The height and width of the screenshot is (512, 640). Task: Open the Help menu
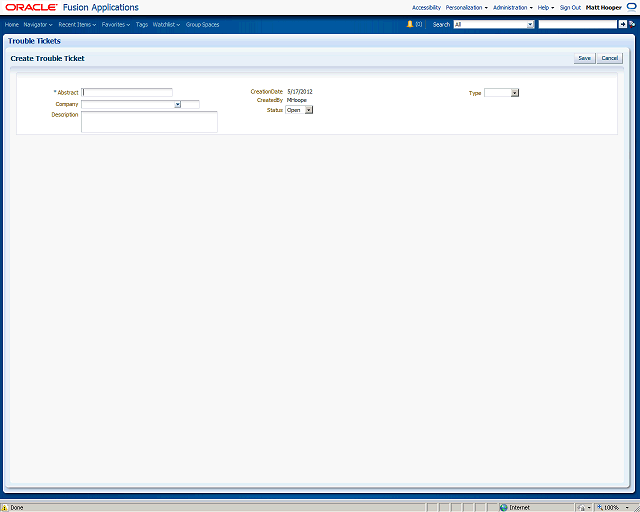coord(546,7)
